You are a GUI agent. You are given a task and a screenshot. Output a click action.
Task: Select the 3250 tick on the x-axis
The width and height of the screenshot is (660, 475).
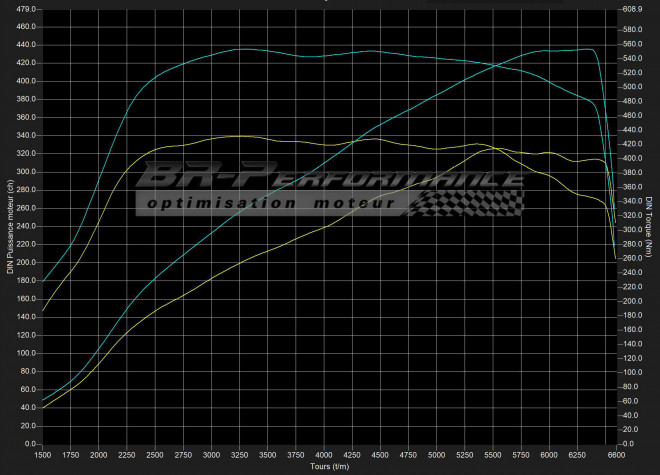[x=243, y=455]
